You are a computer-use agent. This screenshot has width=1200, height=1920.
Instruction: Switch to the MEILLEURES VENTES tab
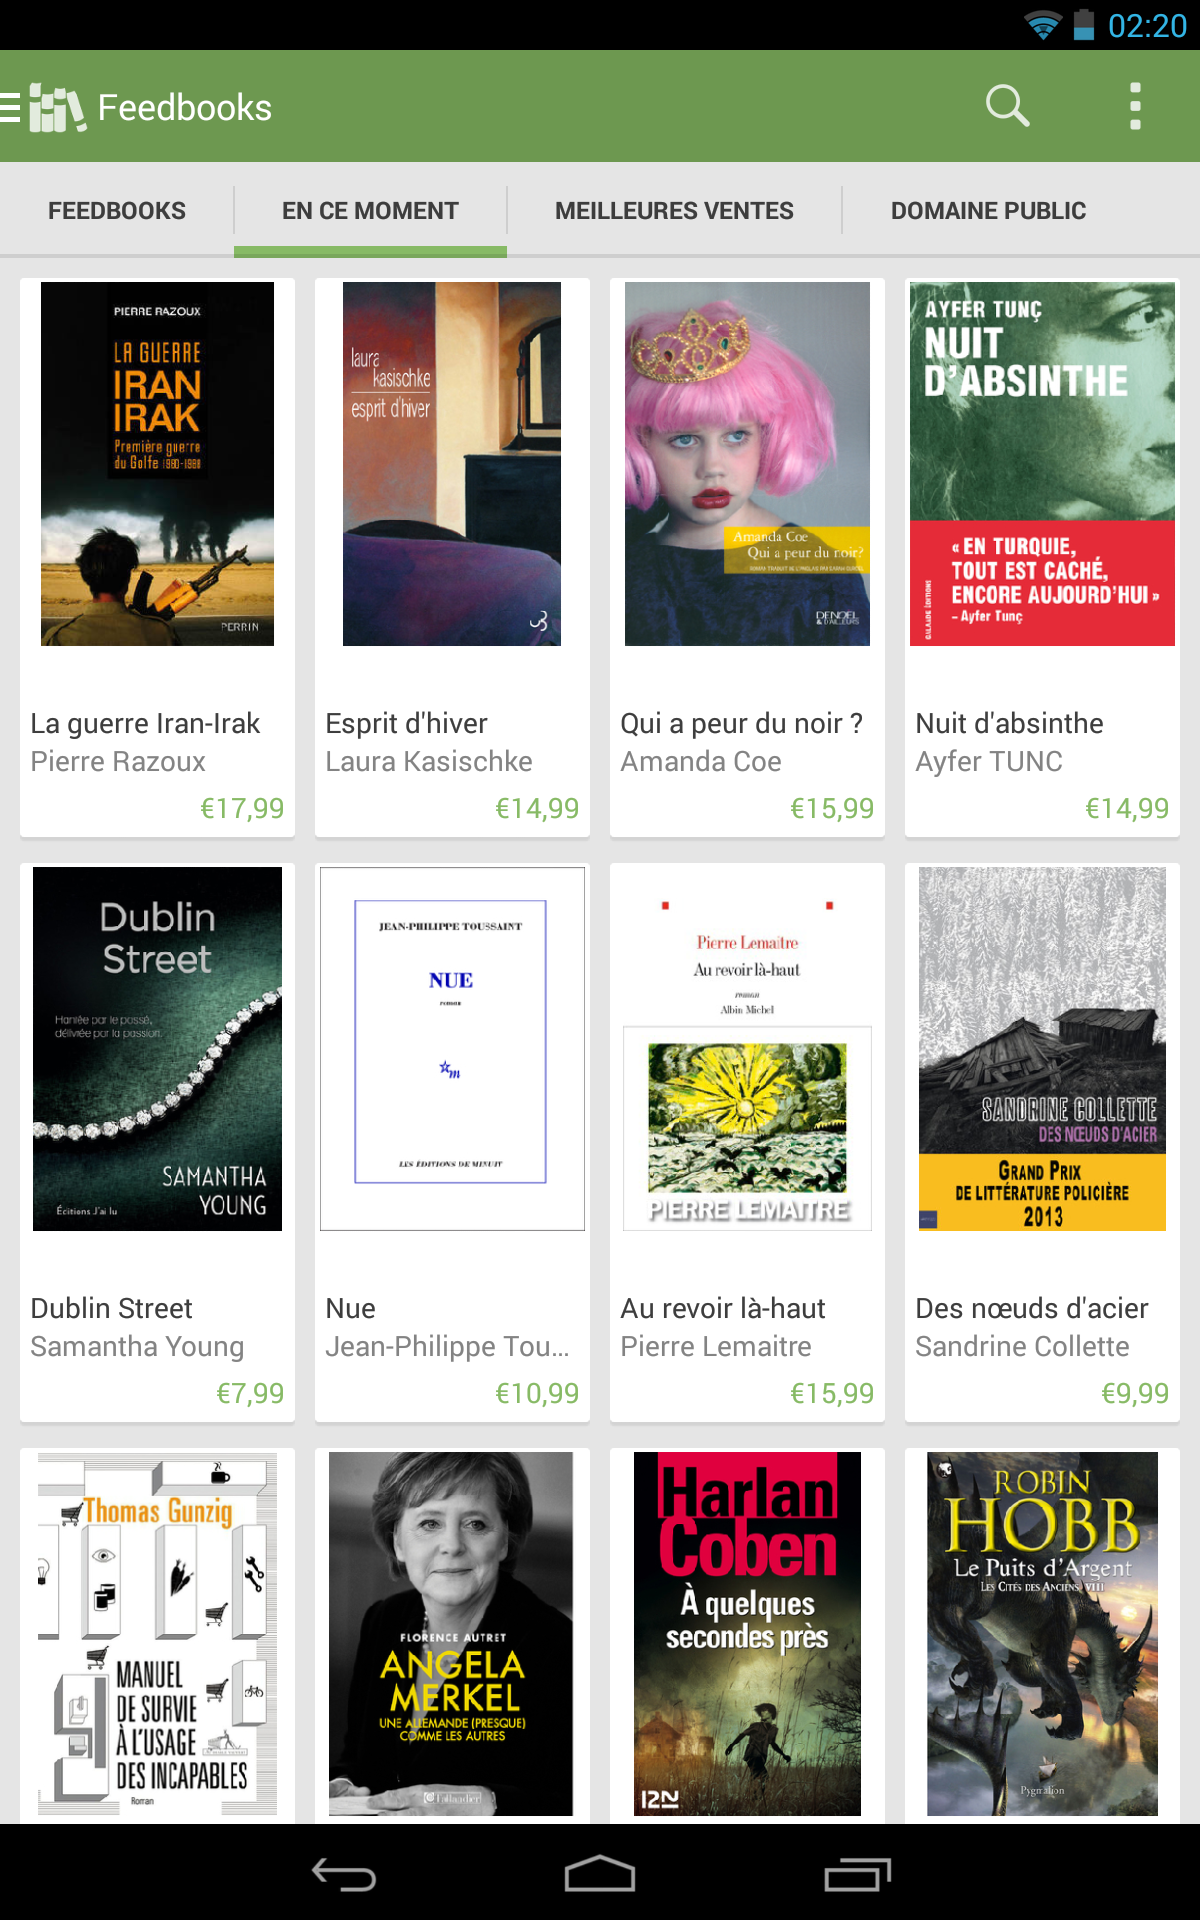coord(674,211)
